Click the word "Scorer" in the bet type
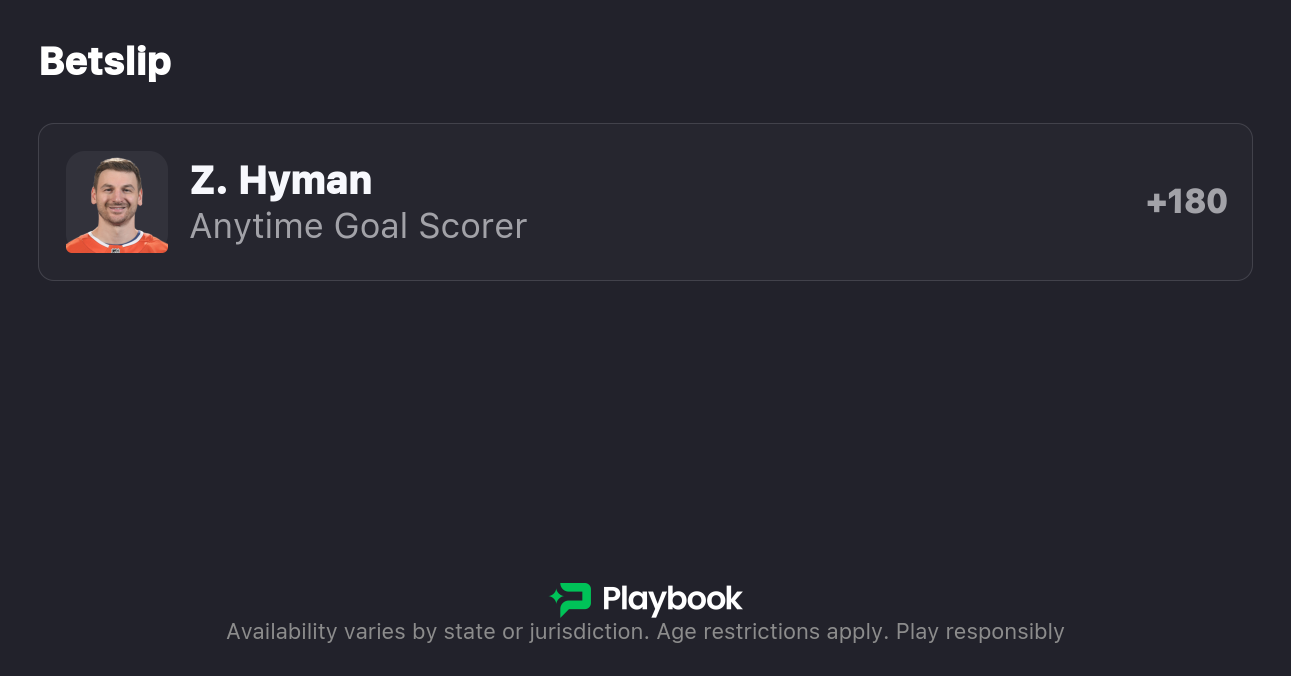 [x=472, y=227]
